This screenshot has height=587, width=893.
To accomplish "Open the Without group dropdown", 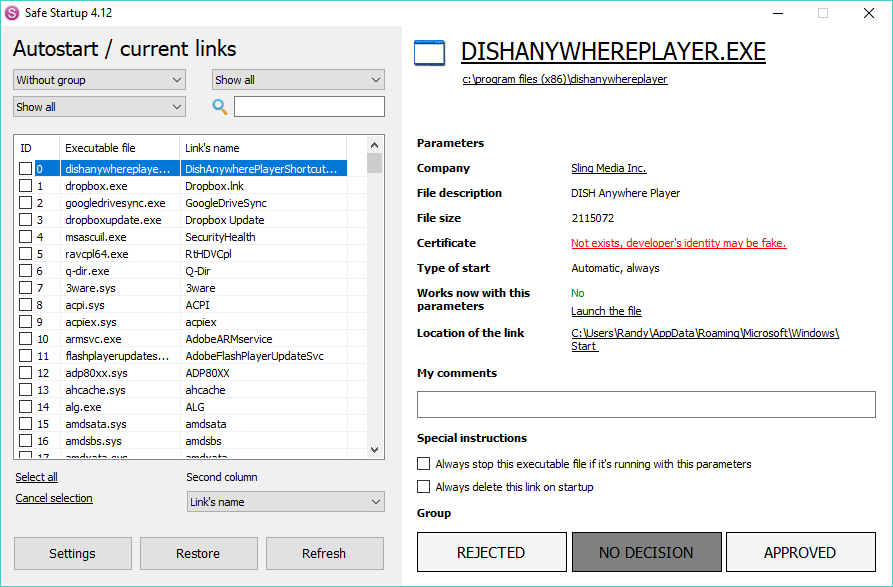I will point(99,80).
